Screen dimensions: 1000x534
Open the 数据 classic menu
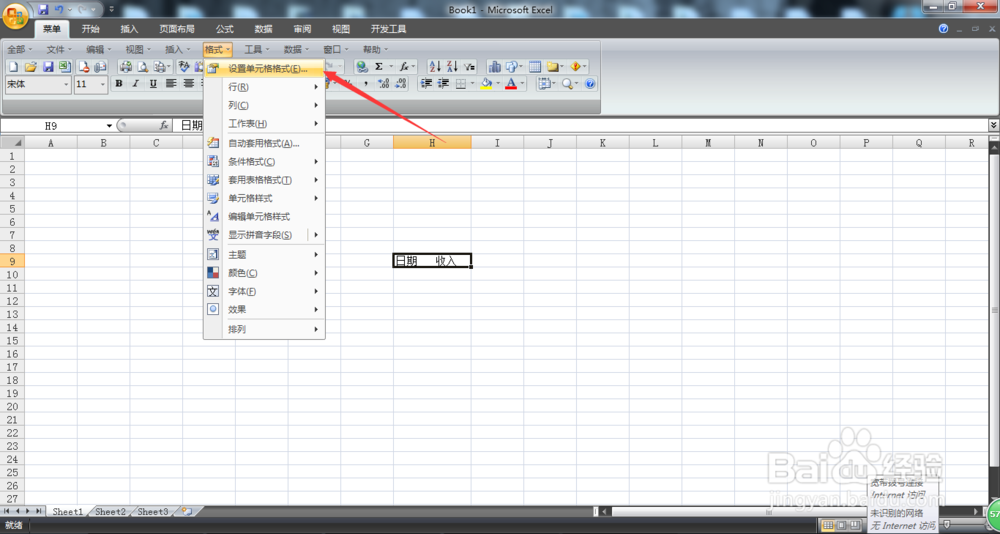296,49
